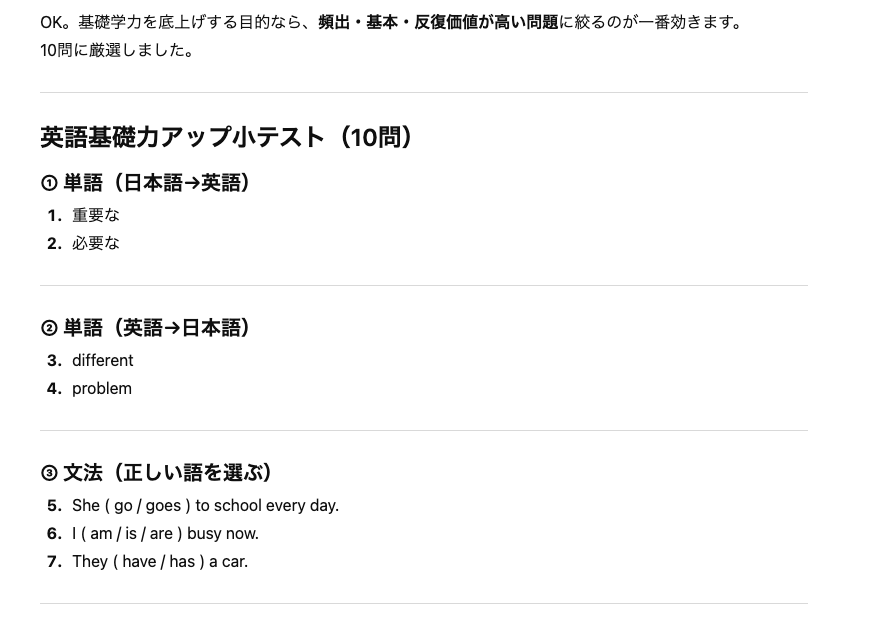
Task: Click the line 10問に厳選しました。
Action: coord(117,50)
